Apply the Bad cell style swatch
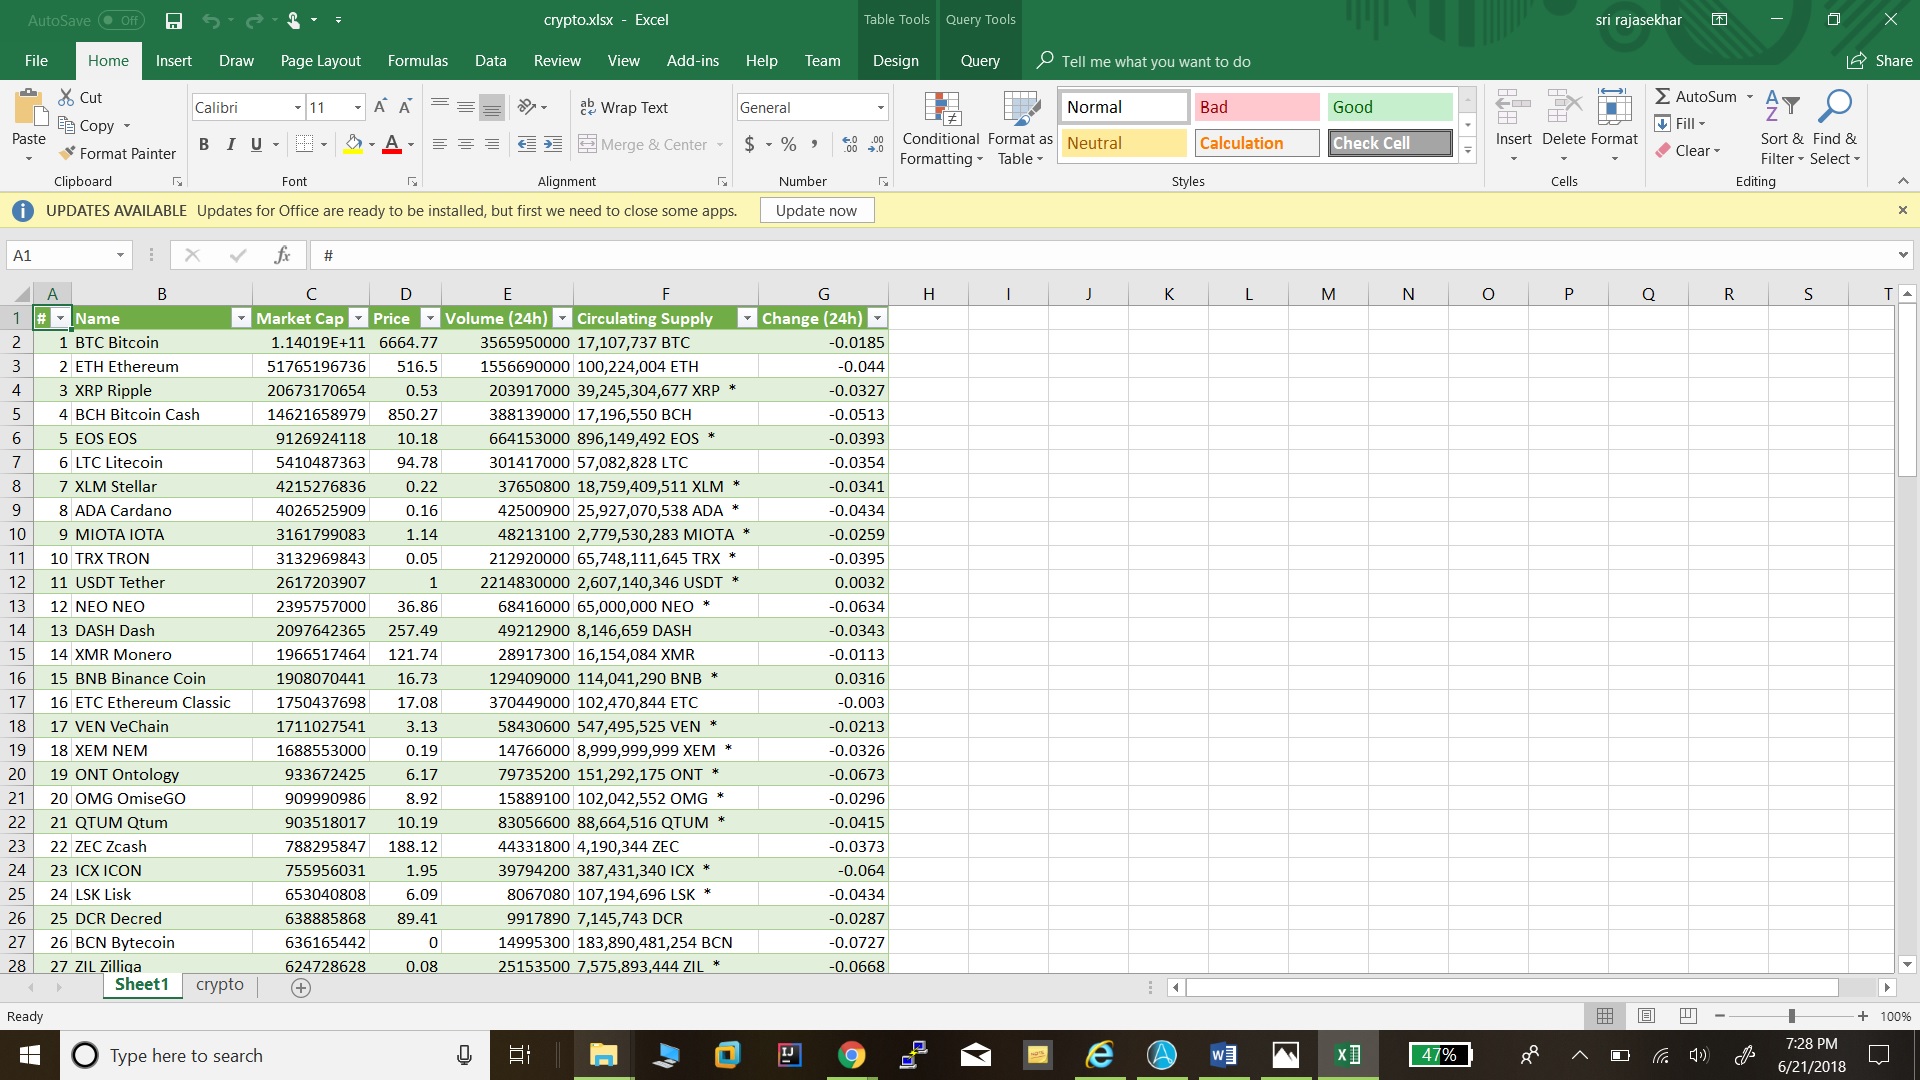Image resolution: width=1920 pixels, height=1080 pixels. 1256,107
